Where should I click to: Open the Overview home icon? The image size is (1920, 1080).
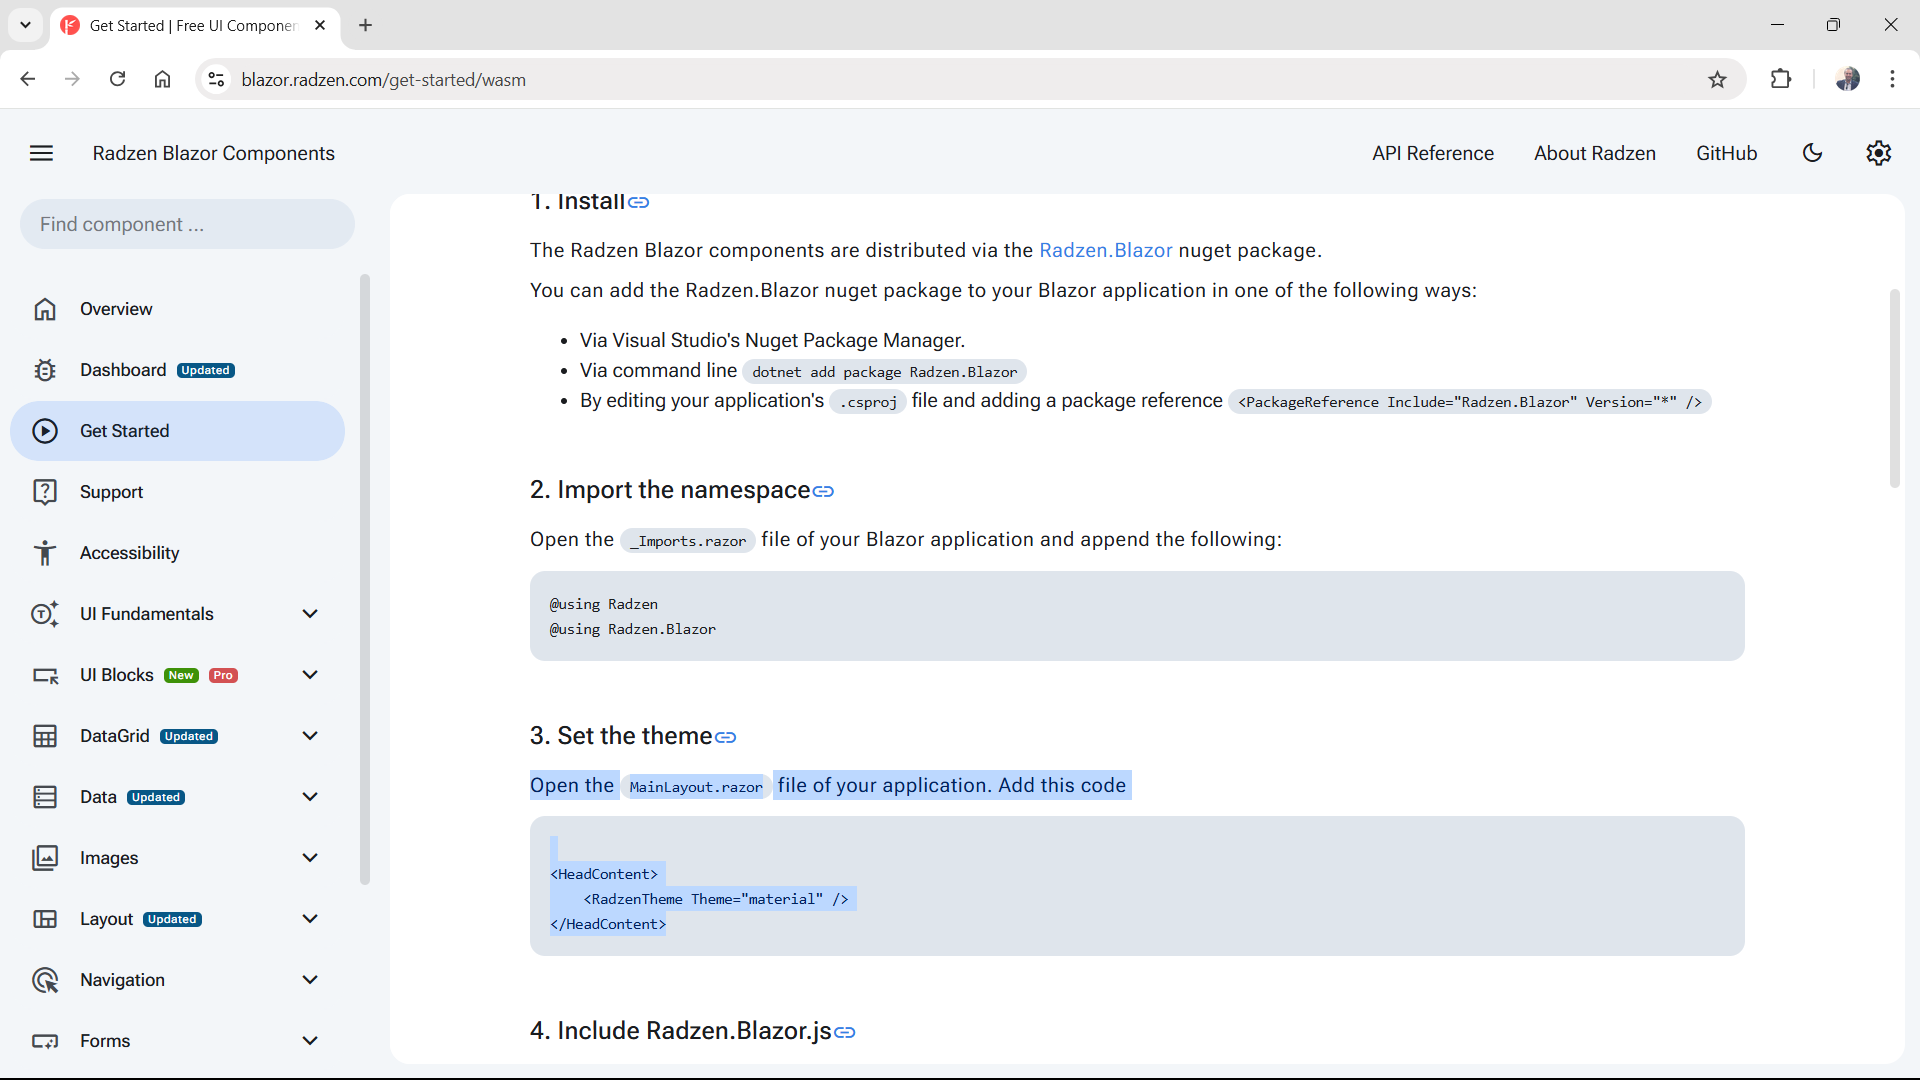click(x=45, y=309)
